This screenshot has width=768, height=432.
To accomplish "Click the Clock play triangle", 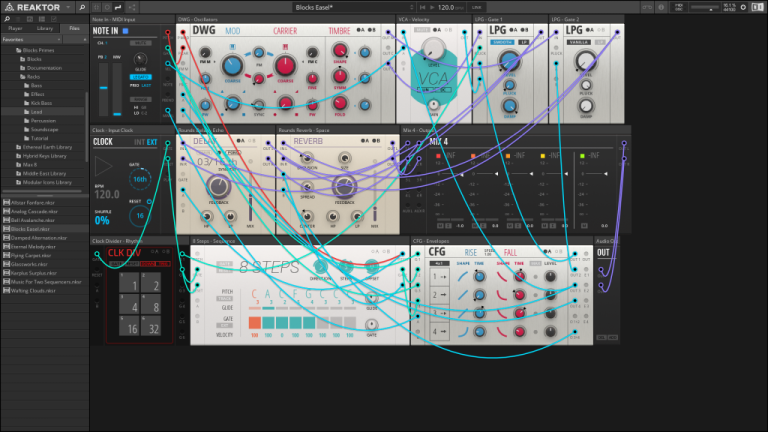I will tap(103, 167).
